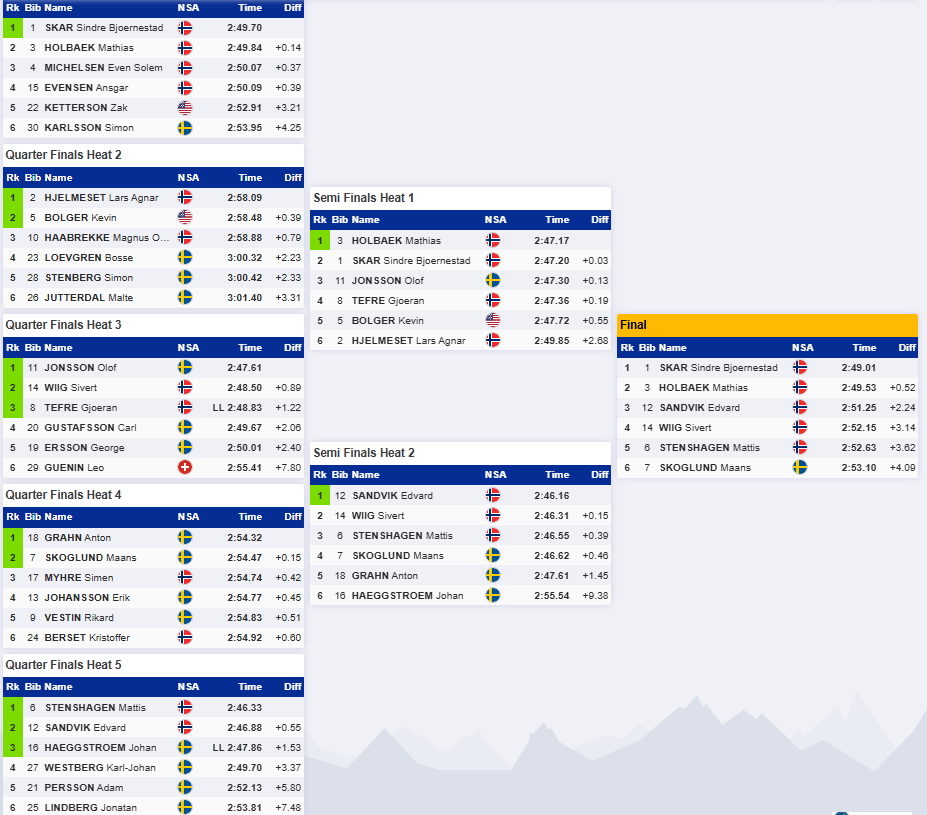Click USA flag beside KETTERSON Zak
The height and width of the screenshot is (815, 927).
[x=184, y=108]
